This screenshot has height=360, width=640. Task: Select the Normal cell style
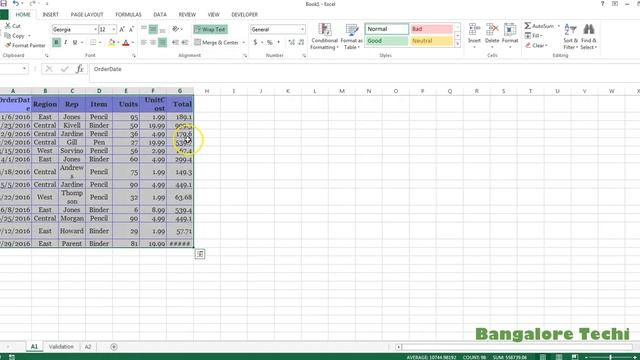tap(387, 29)
